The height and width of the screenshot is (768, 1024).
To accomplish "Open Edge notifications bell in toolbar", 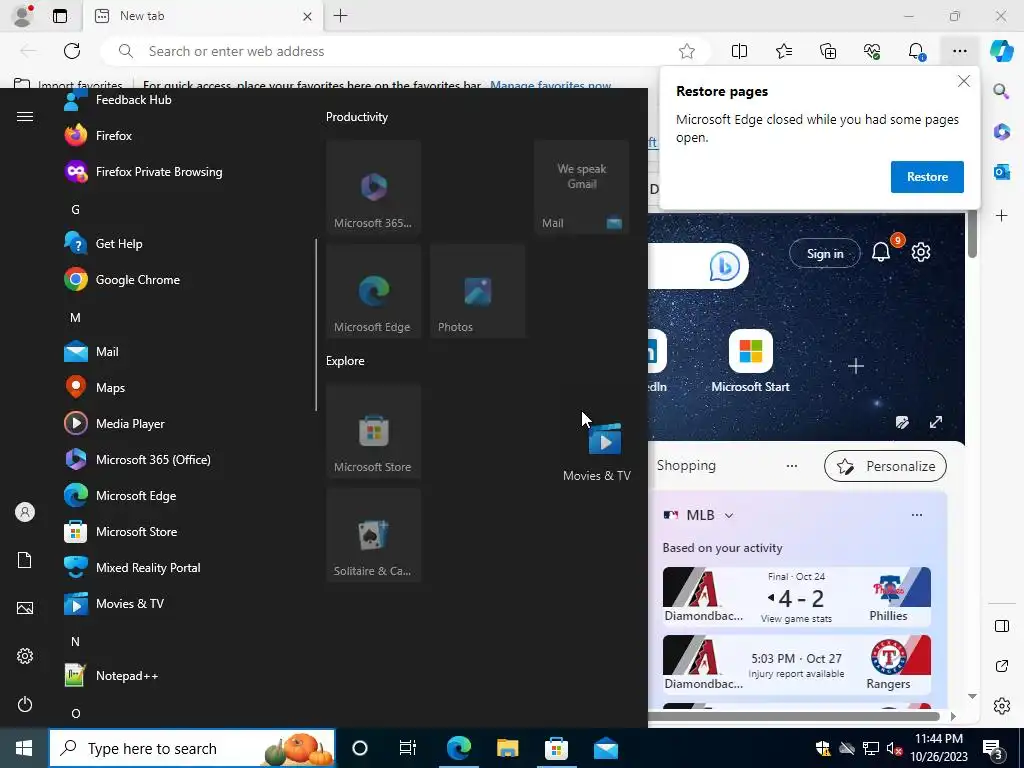I will [916, 52].
